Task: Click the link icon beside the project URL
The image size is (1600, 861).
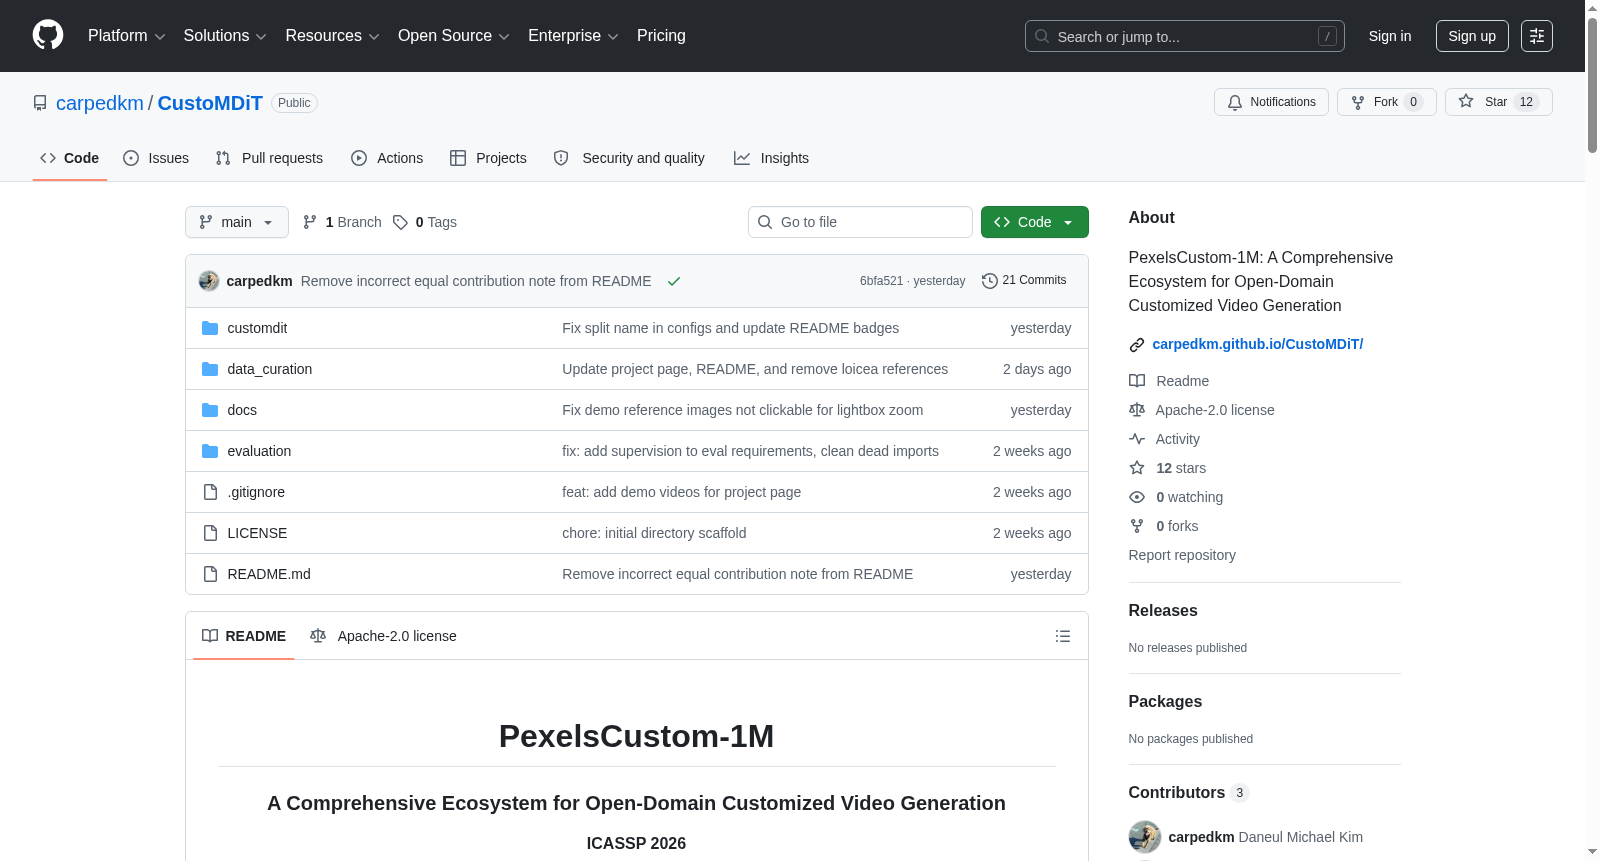Action: [x=1137, y=345]
